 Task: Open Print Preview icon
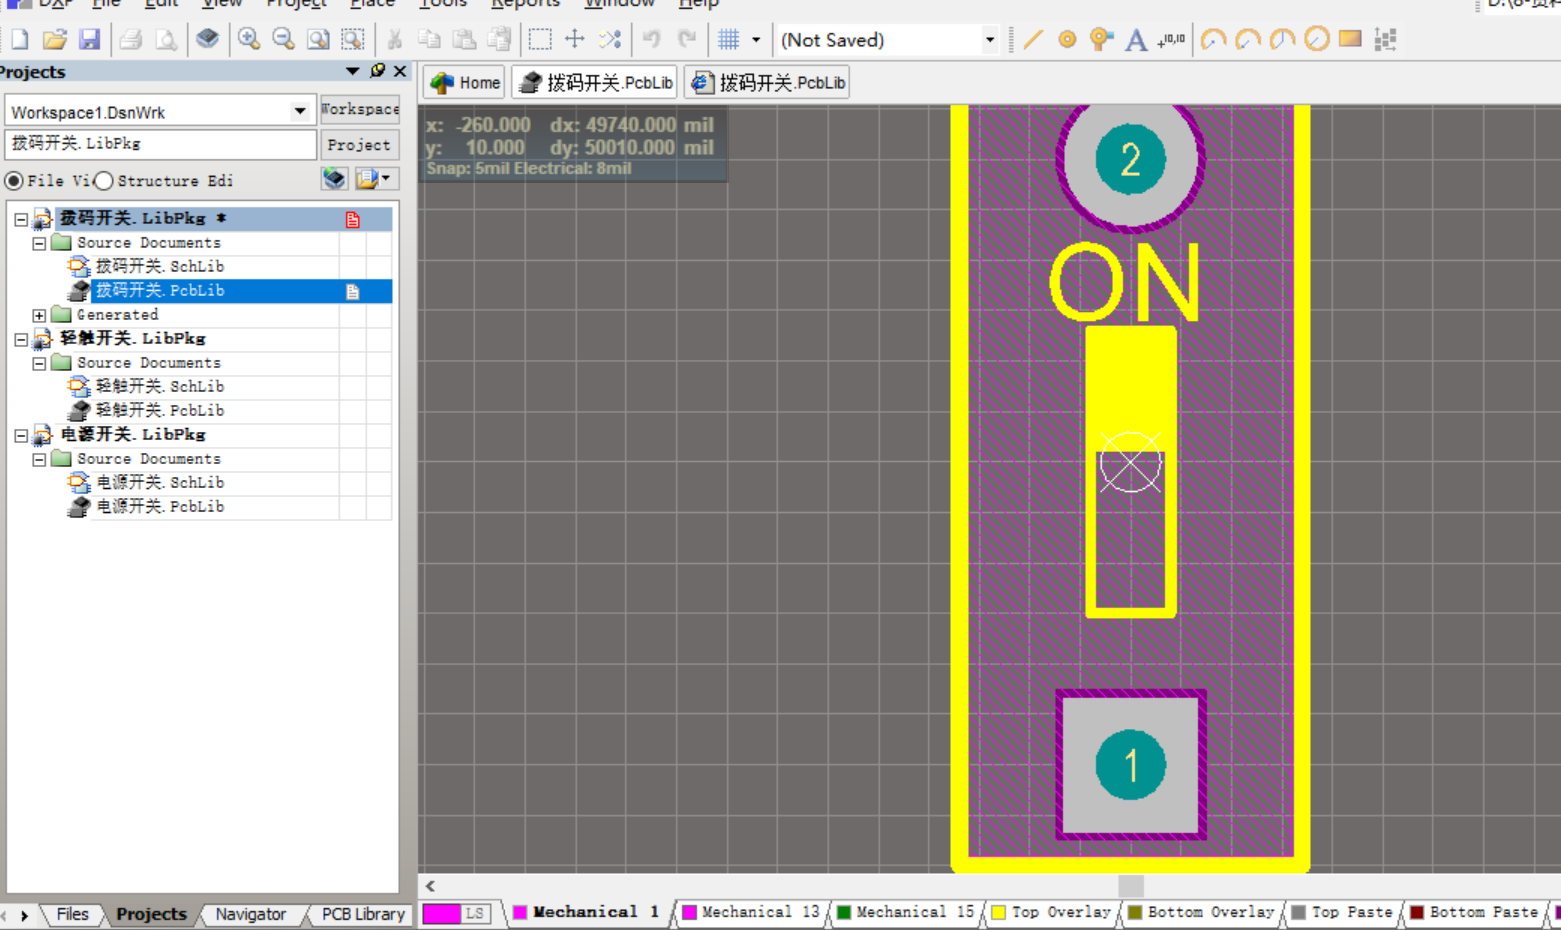click(166, 40)
